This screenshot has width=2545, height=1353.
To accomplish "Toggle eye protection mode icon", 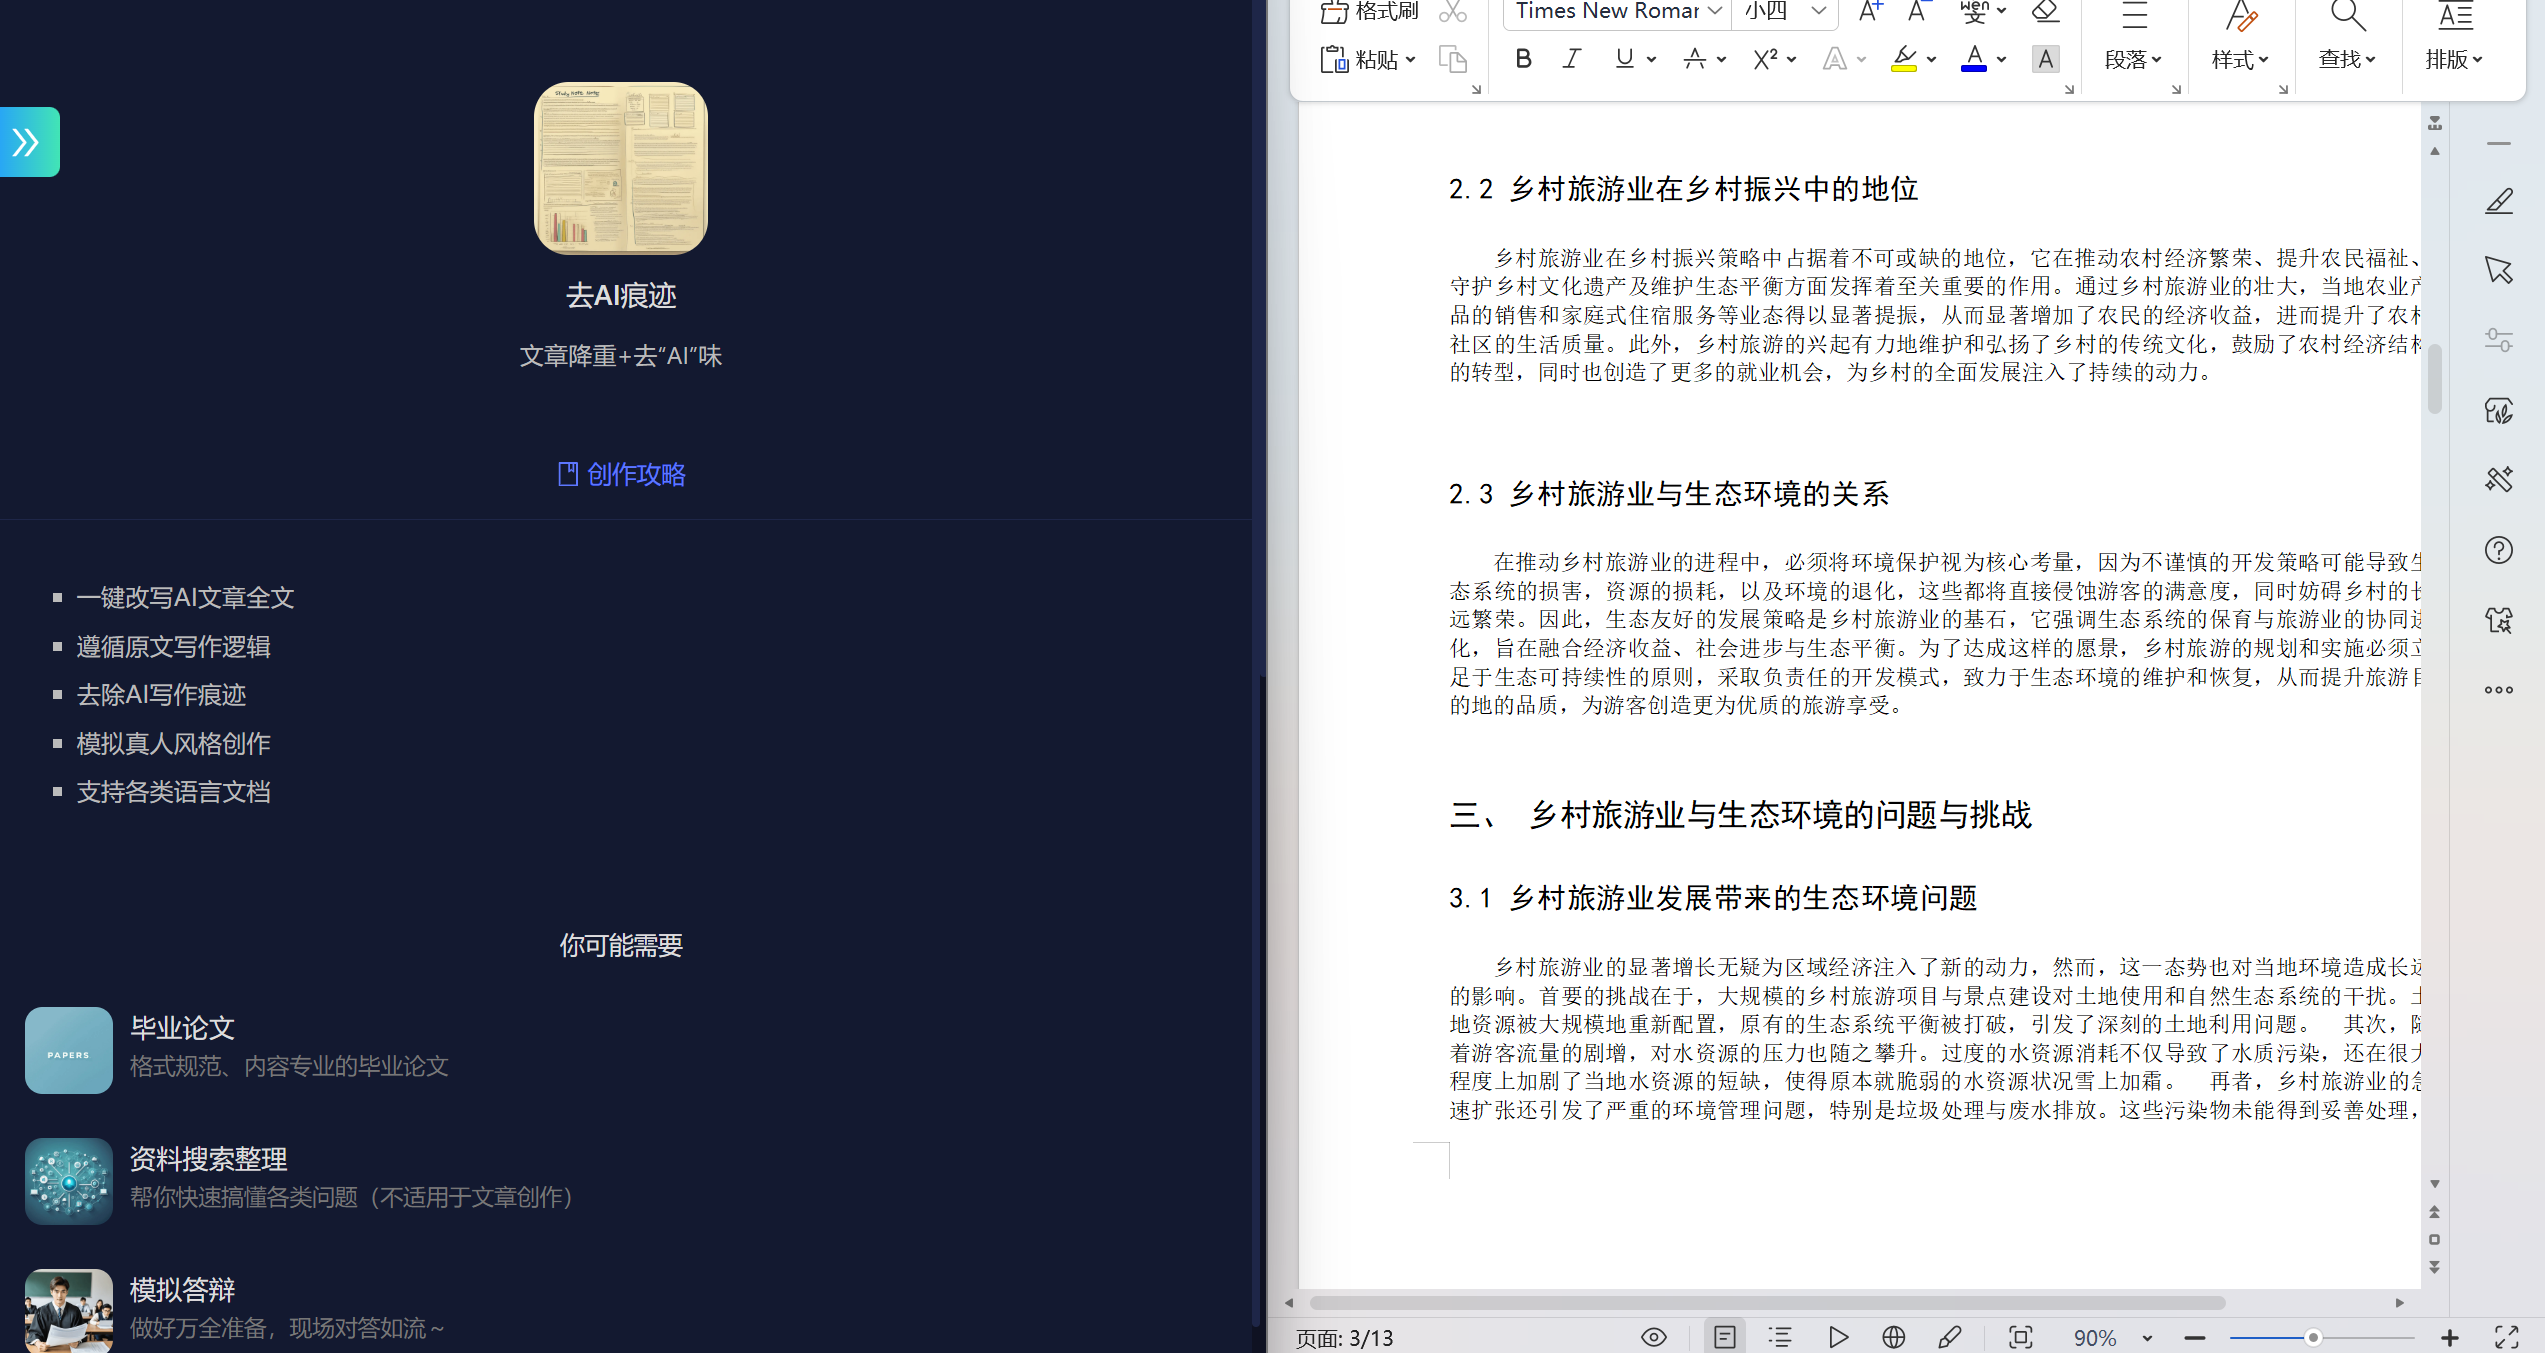I will (1654, 1337).
